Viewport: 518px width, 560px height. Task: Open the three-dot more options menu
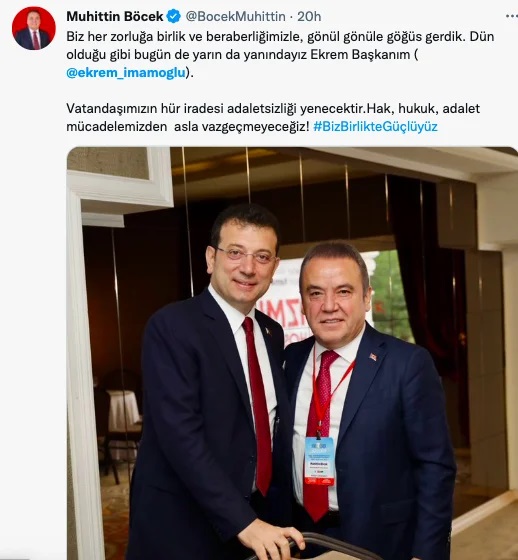point(512,16)
